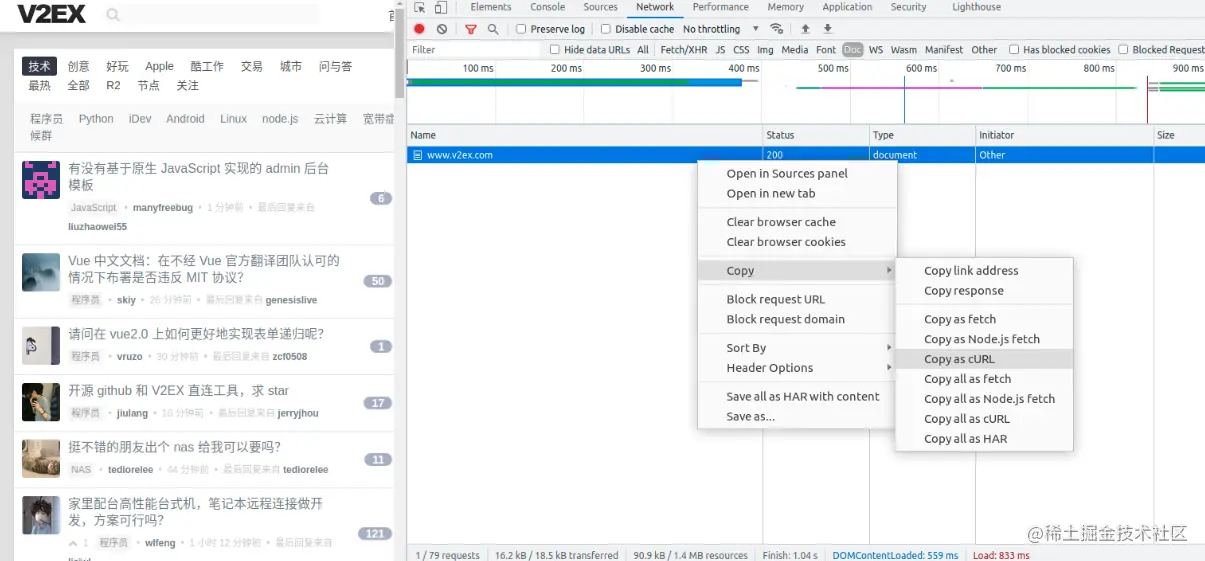Click the JavaScript node tag
1205x561 pixels.
click(x=93, y=208)
